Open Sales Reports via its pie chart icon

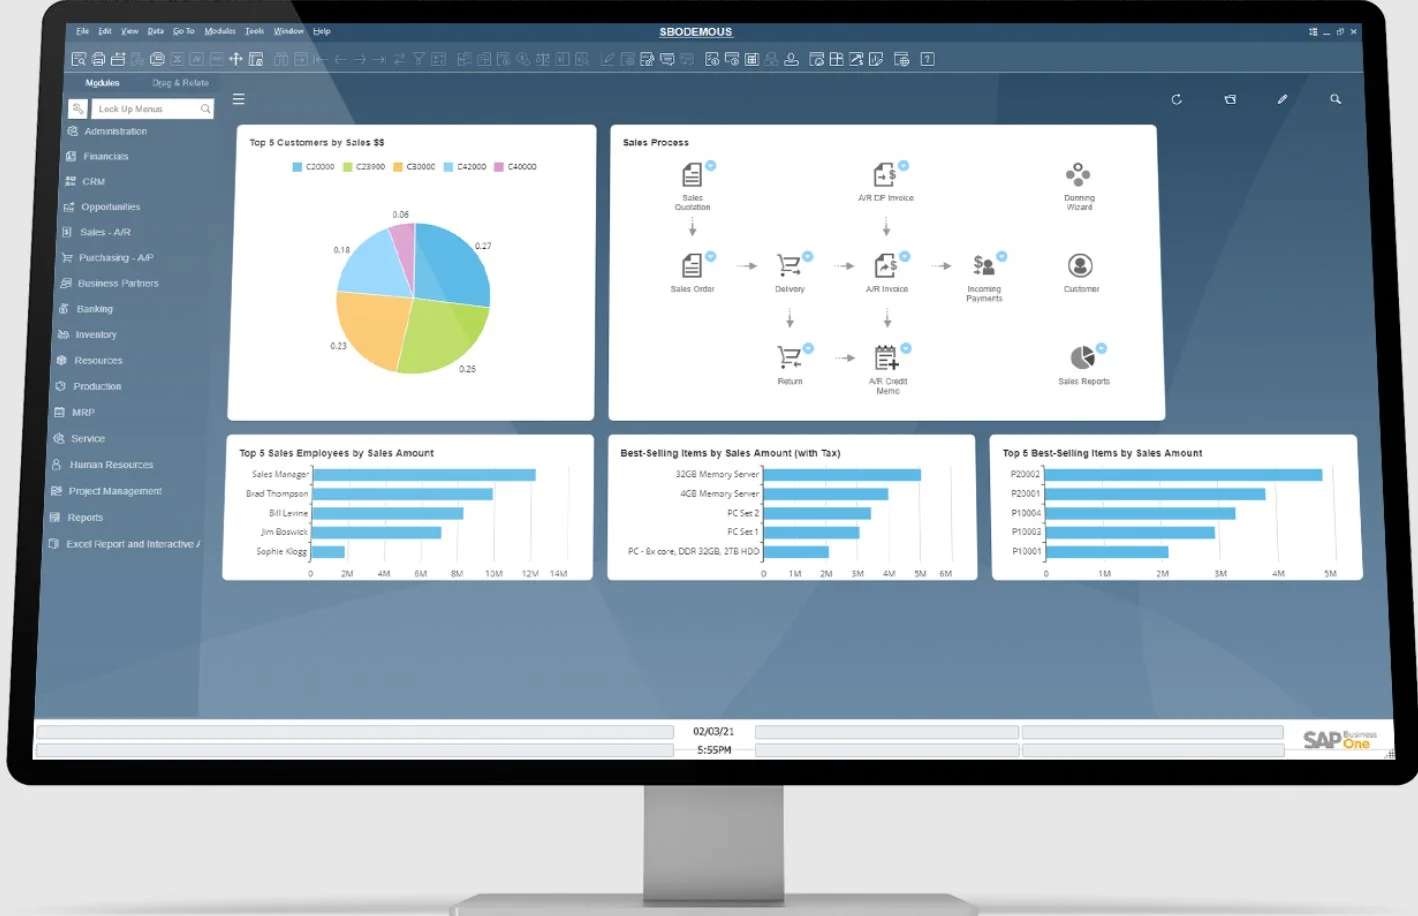(1081, 358)
